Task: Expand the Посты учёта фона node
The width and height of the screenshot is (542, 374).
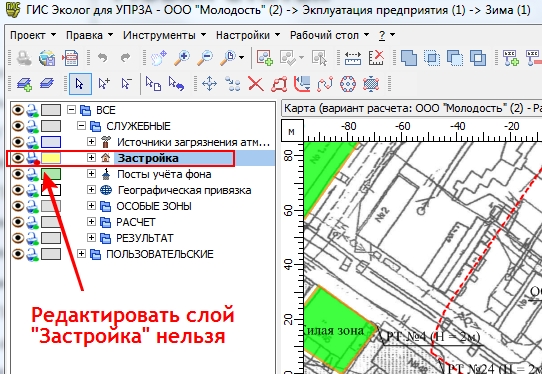Action: 91,174
